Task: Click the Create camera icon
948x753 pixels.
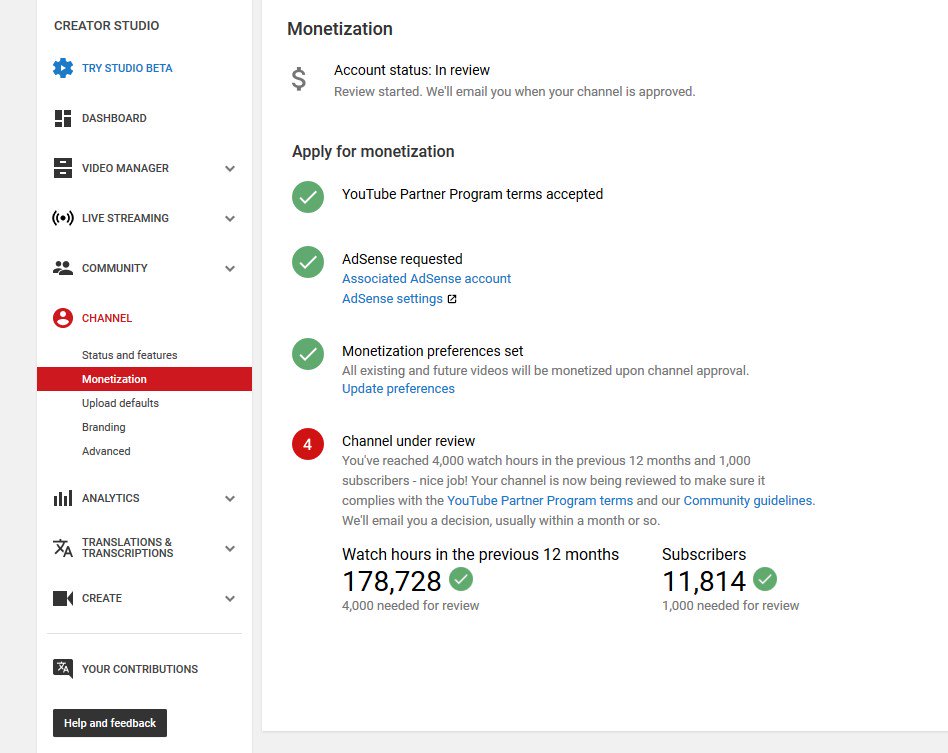Action: pyautogui.click(x=63, y=598)
